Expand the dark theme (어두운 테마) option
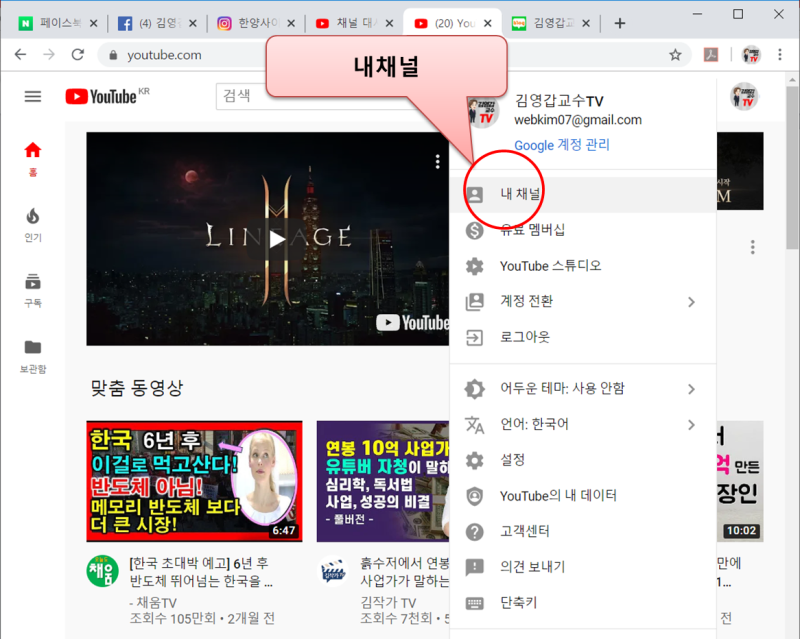The height and width of the screenshot is (639, 800). pos(583,389)
